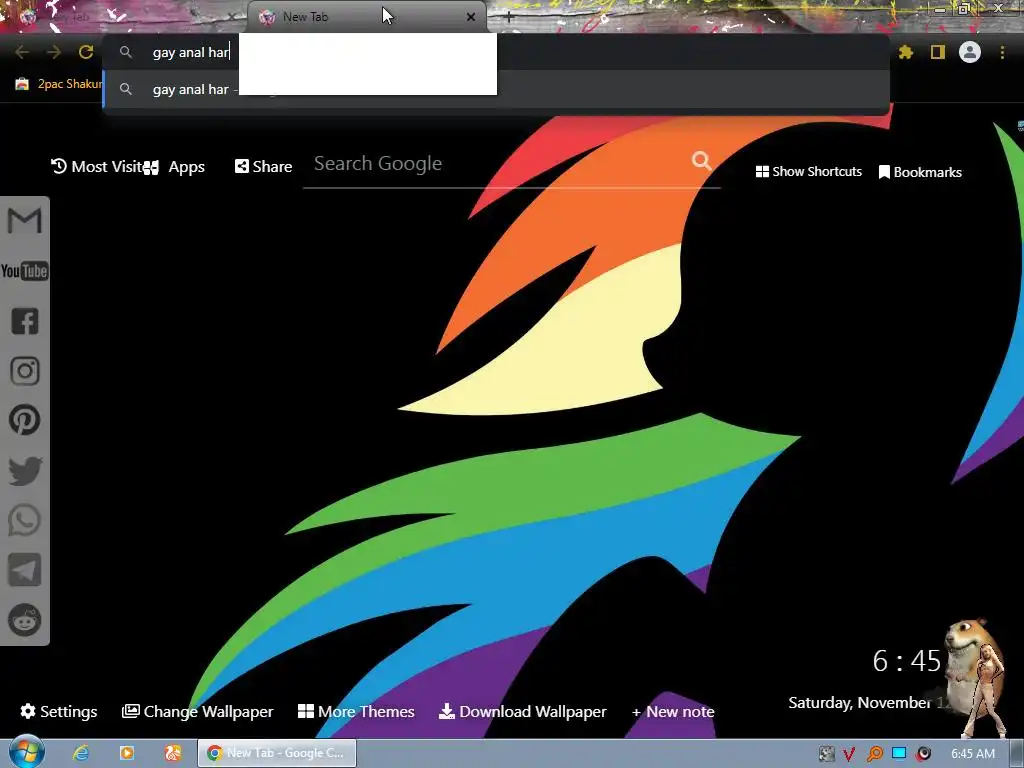Open Instagram sidebar shortcut
This screenshot has height=768, width=1024.
tap(25, 371)
